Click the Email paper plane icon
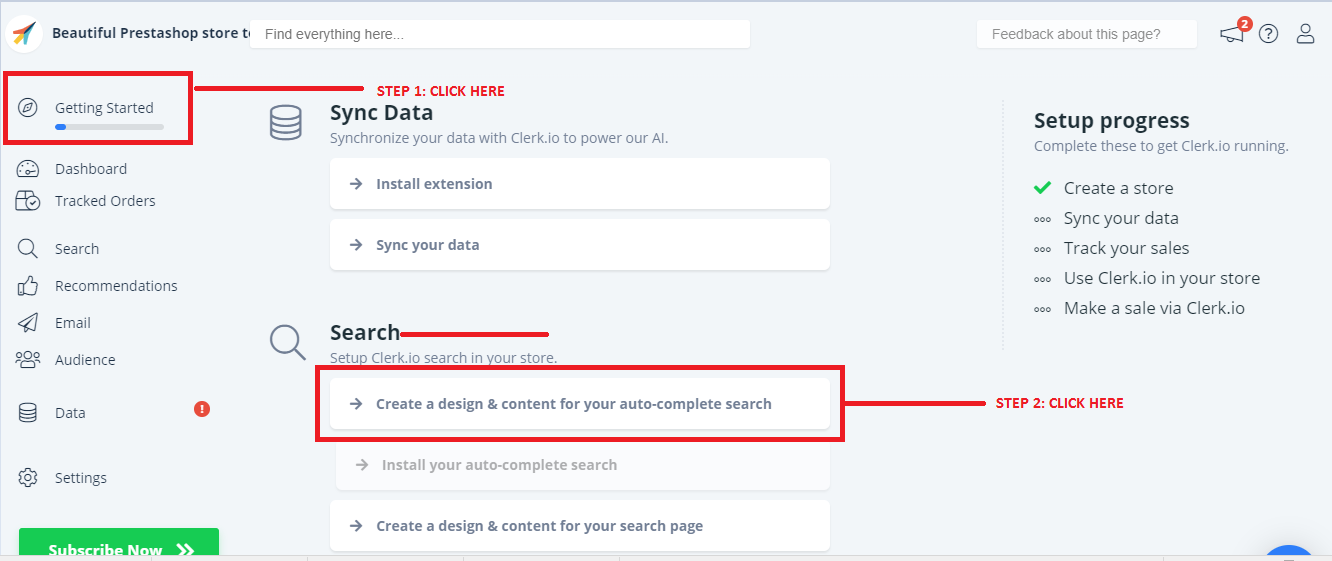The height and width of the screenshot is (561, 1332). [28, 323]
